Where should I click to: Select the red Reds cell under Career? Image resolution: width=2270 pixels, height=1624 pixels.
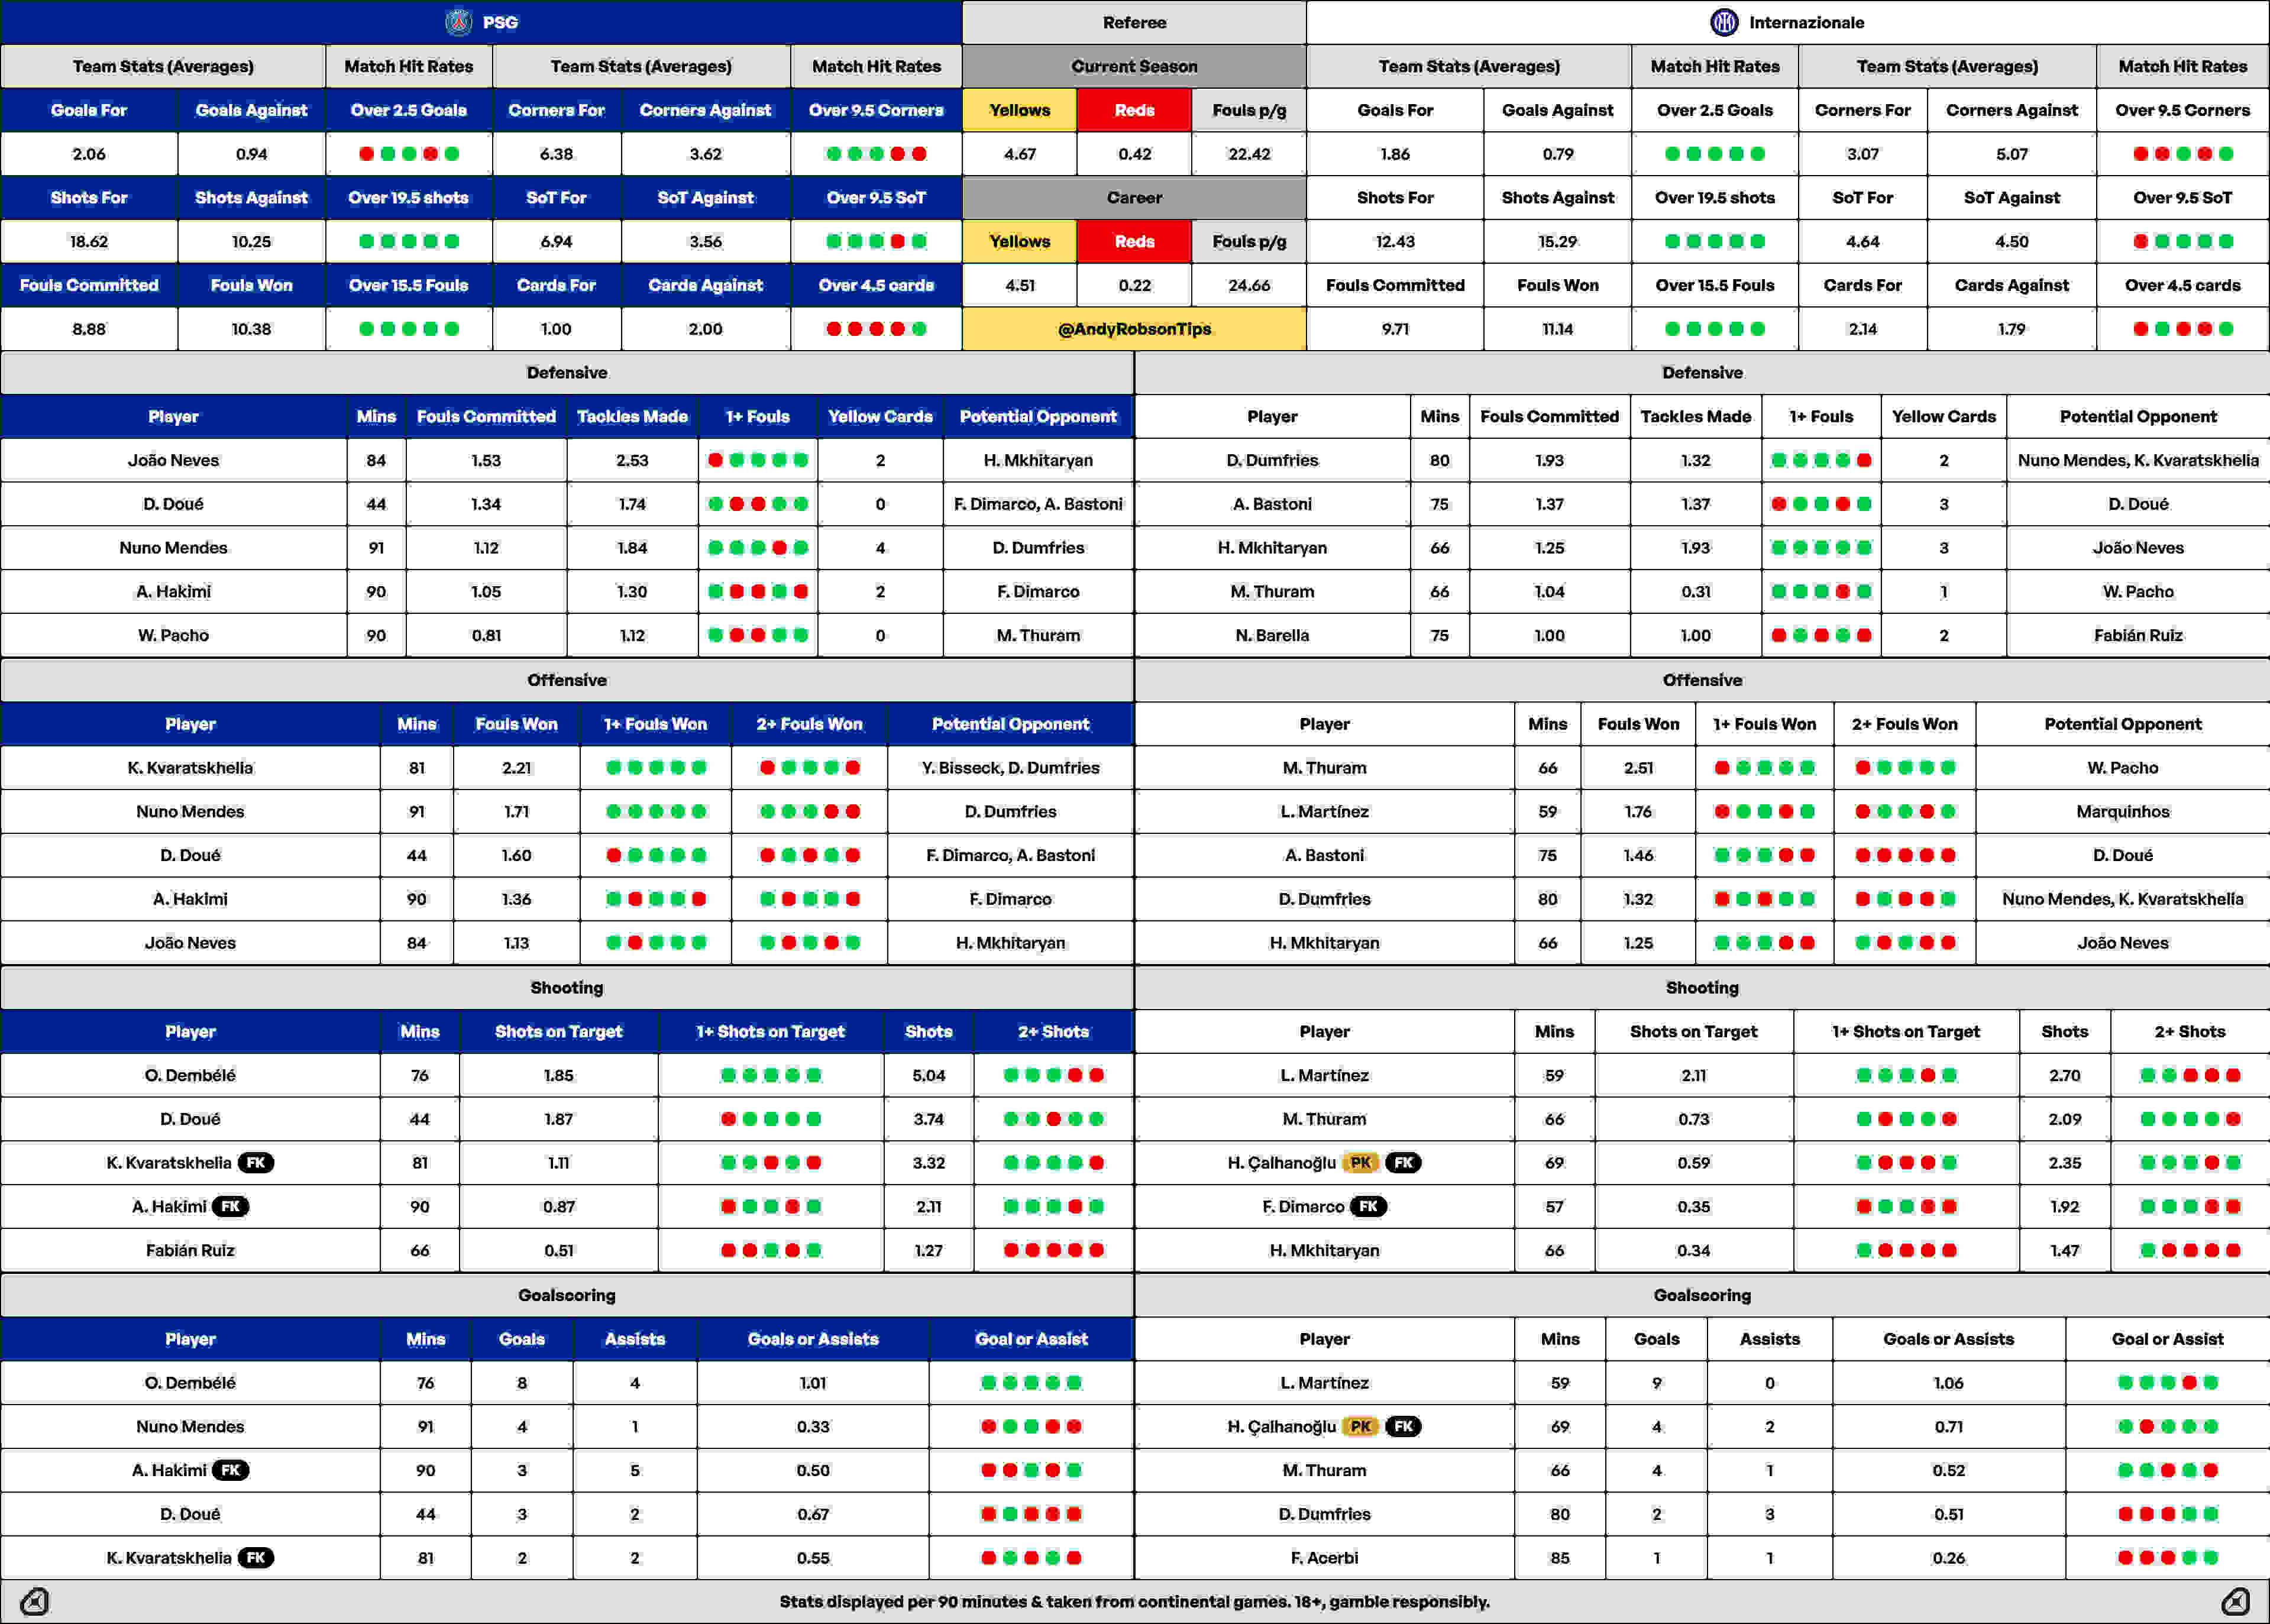[x=1134, y=241]
